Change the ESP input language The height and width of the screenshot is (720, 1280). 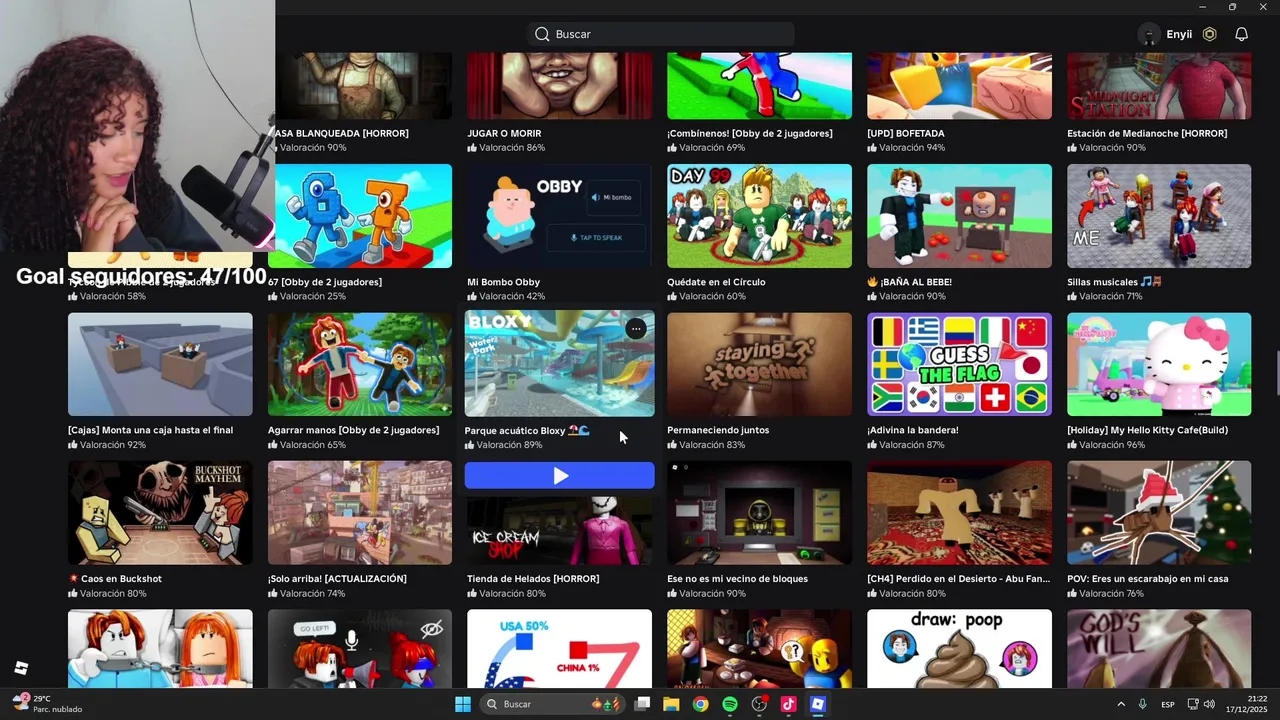(x=1168, y=704)
